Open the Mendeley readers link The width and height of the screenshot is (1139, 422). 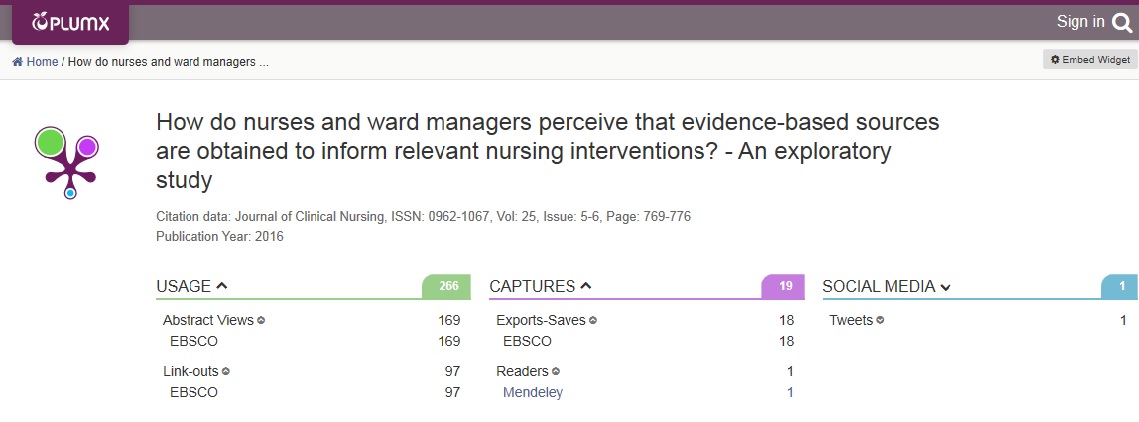[533, 392]
